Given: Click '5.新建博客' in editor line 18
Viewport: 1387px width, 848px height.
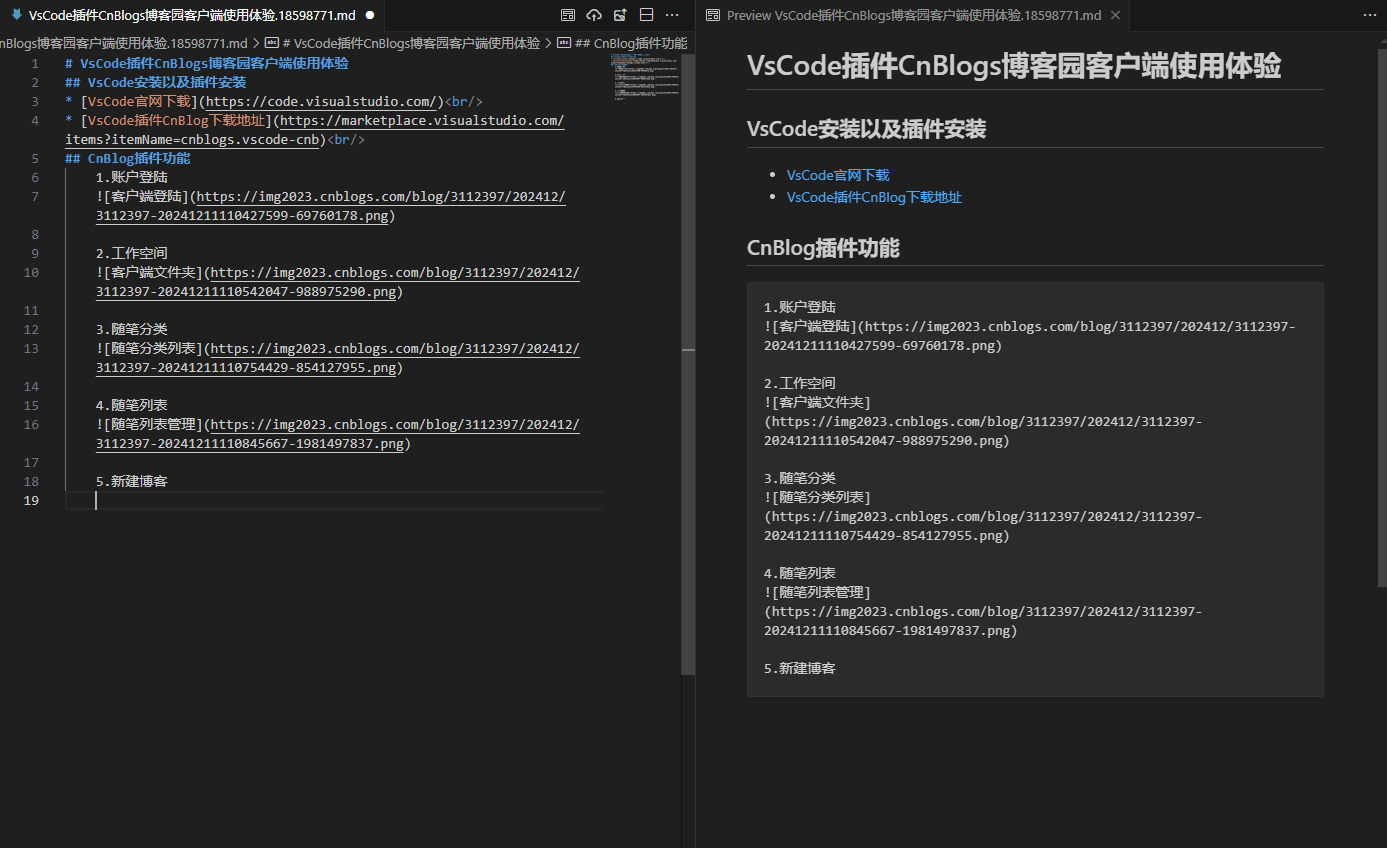Looking at the screenshot, I should point(132,481).
